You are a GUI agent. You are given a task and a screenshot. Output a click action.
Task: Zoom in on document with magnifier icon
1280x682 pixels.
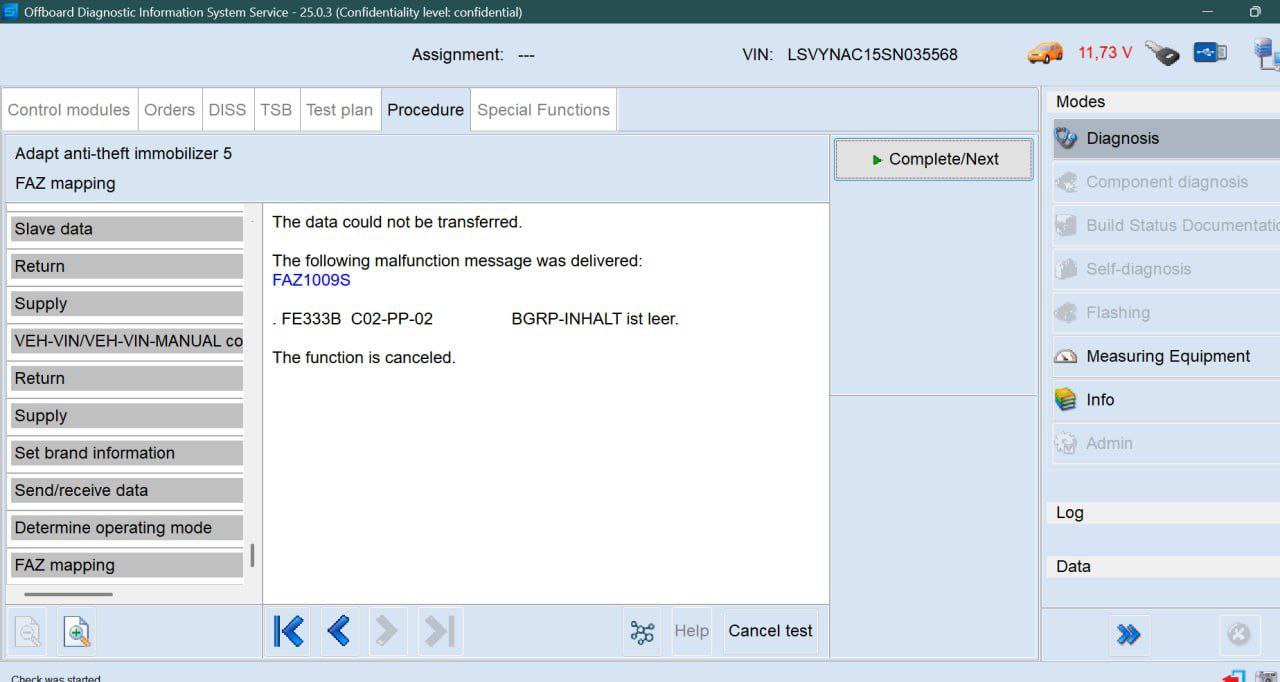click(x=77, y=631)
